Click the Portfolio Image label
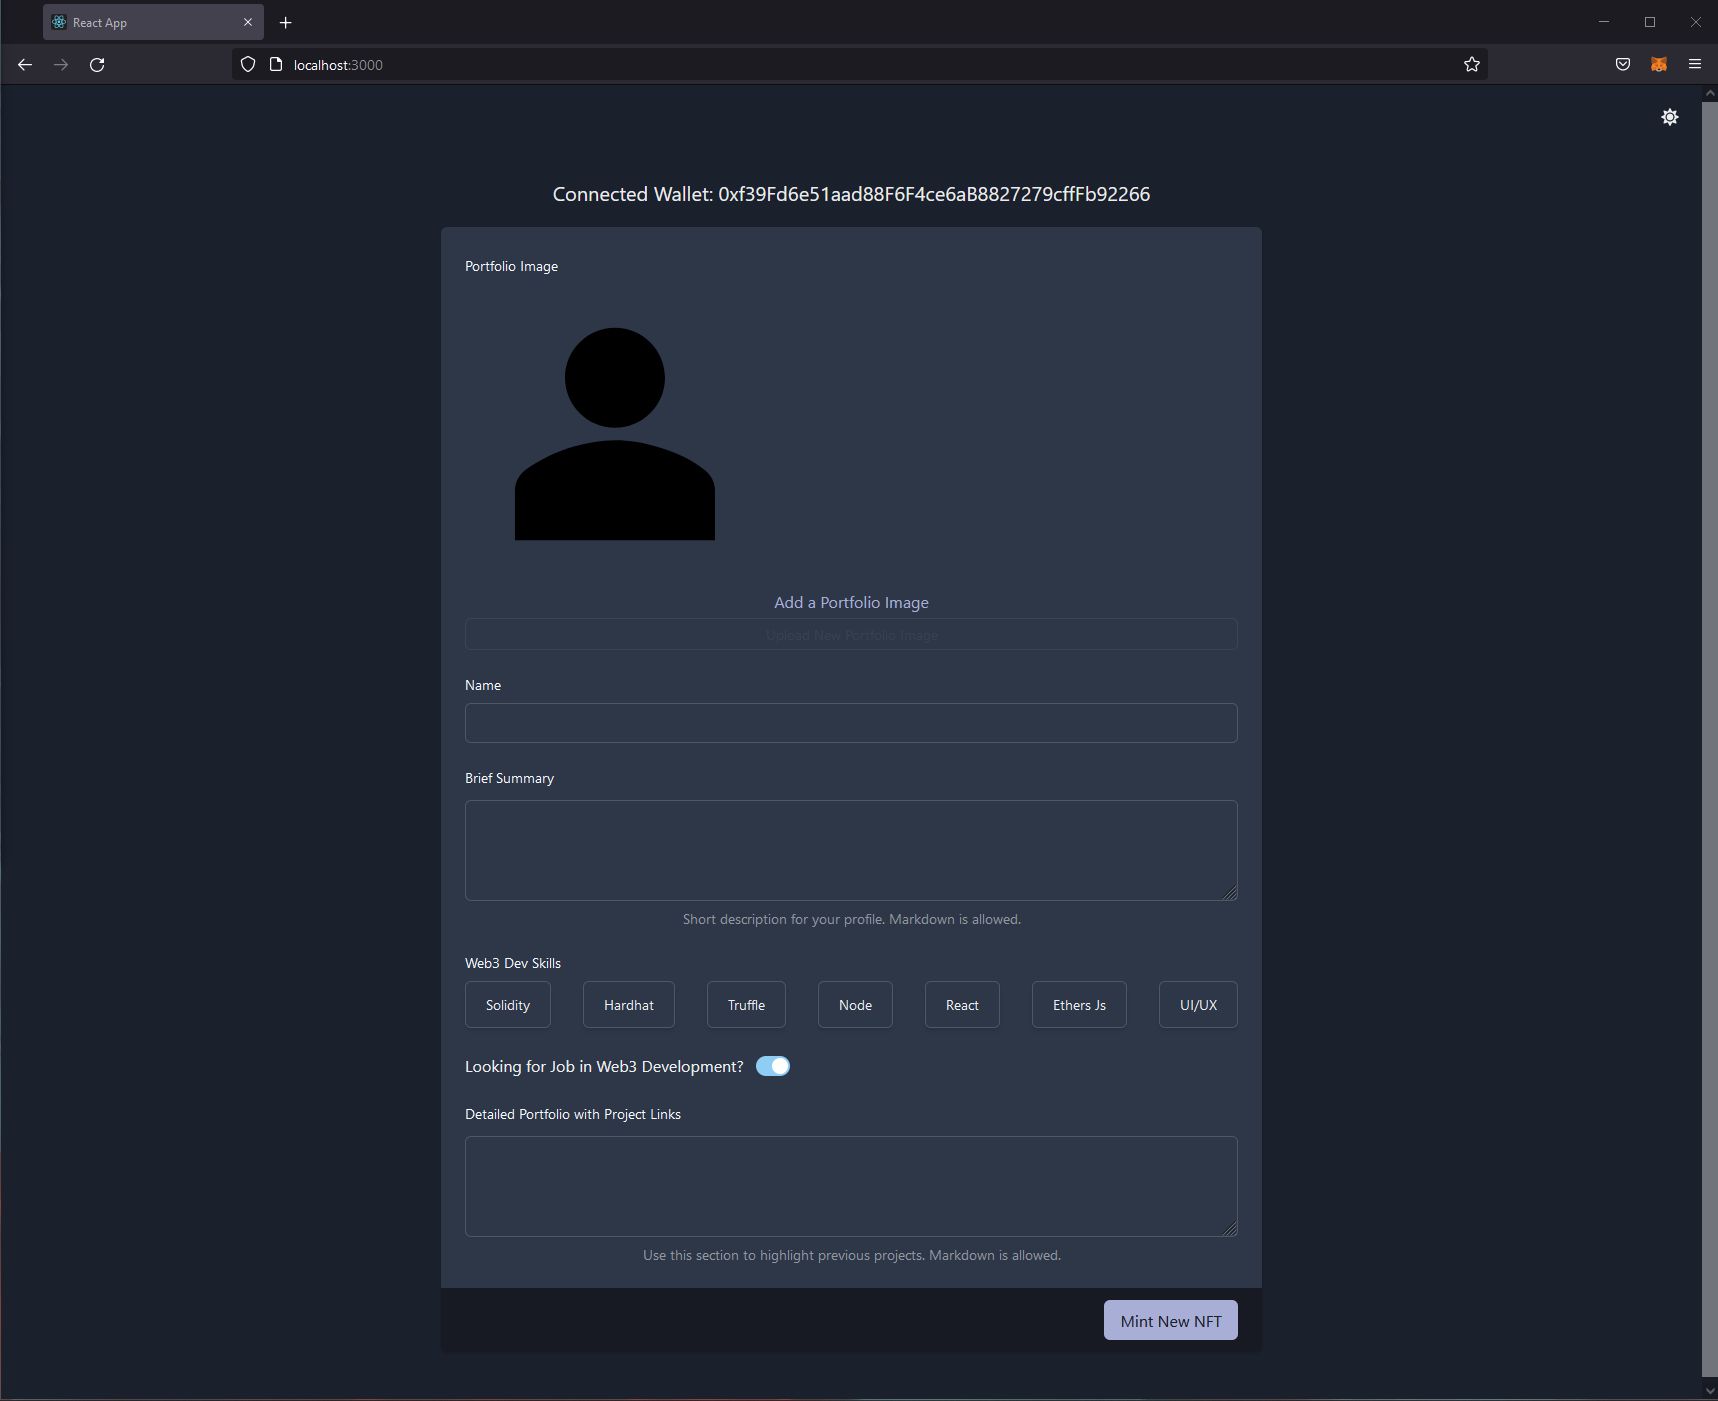Screen dimensions: 1718x1401 [x=511, y=266]
